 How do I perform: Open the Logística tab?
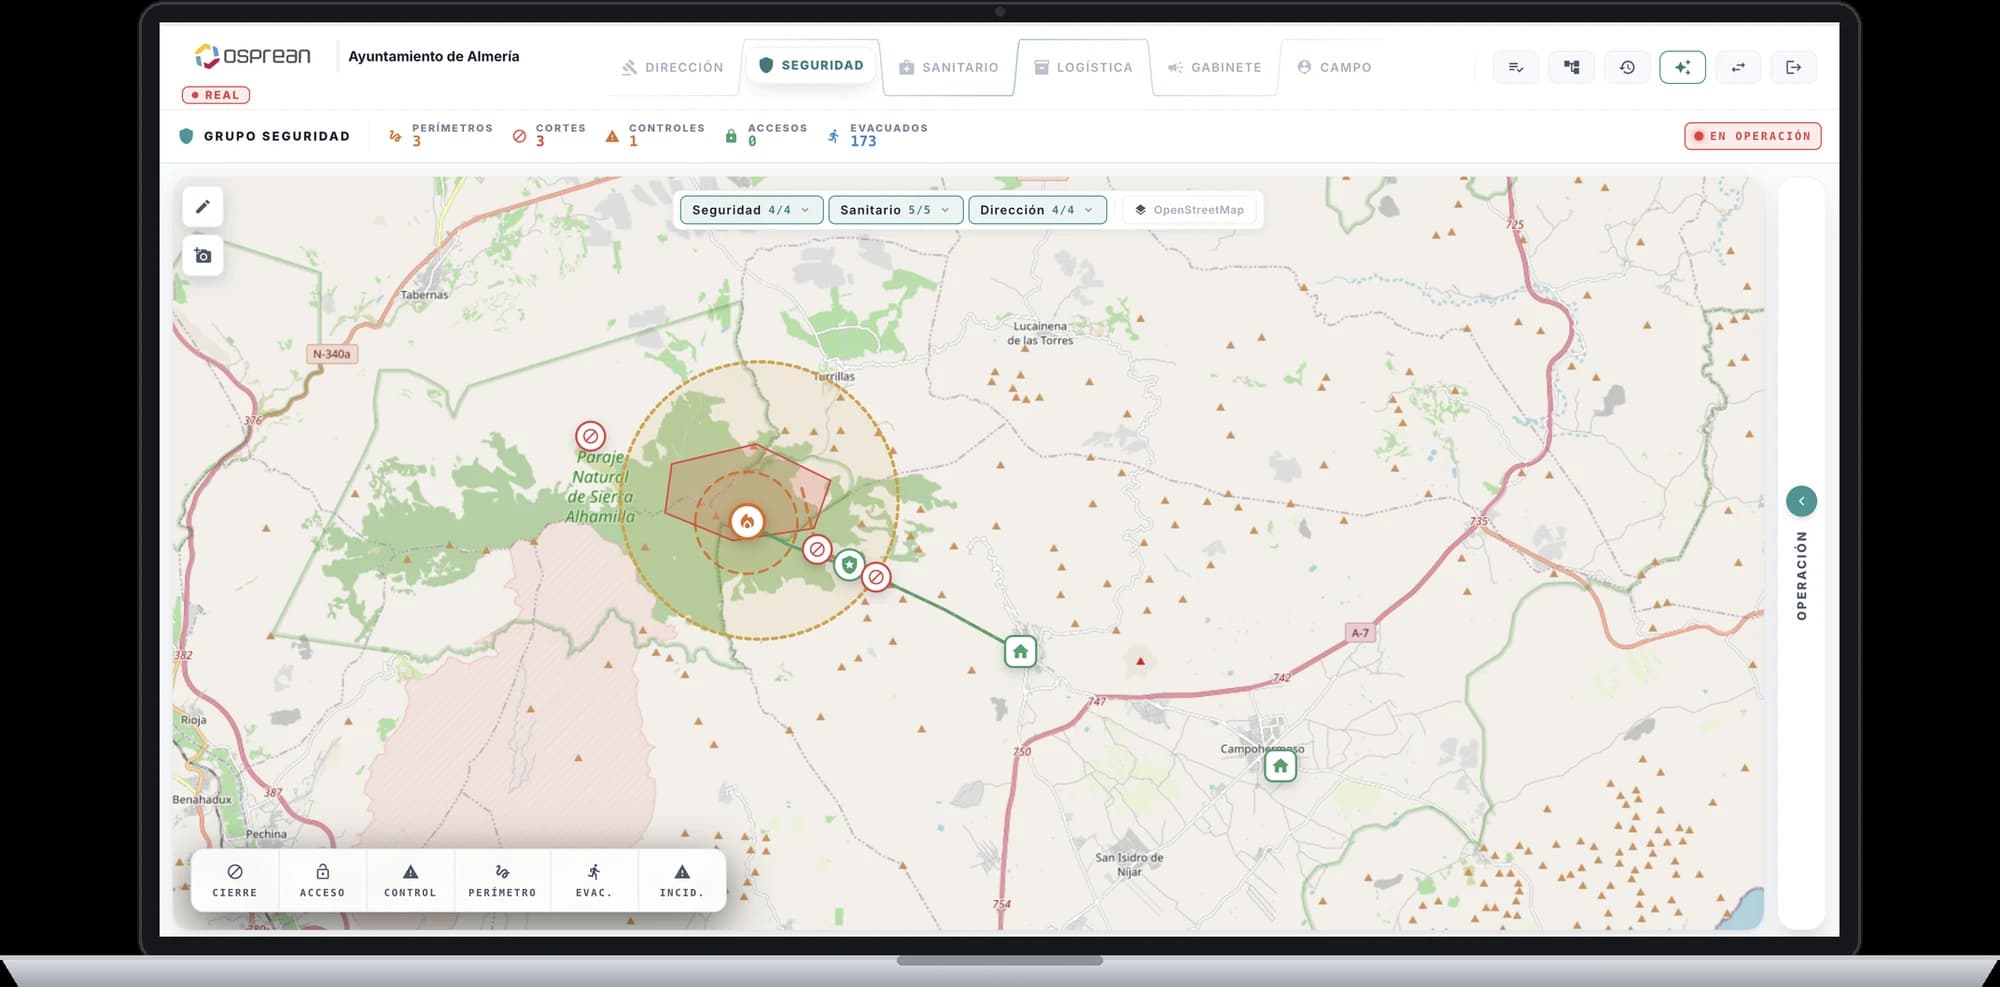click(x=1083, y=67)
